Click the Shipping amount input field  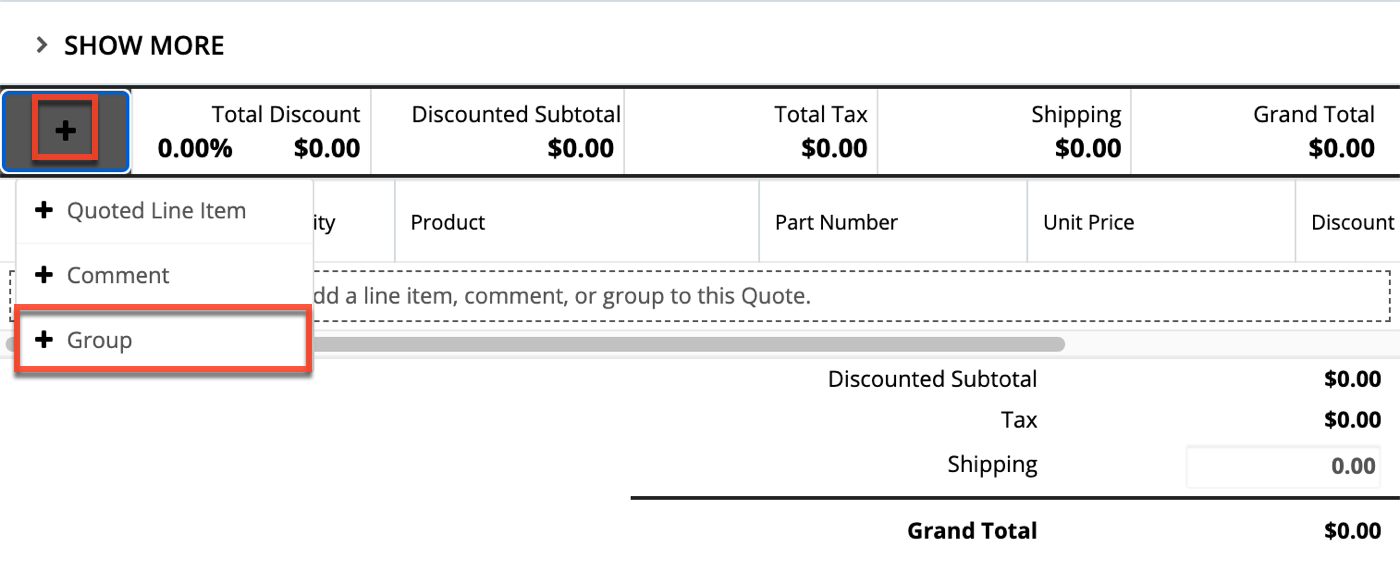point(1283,466)
